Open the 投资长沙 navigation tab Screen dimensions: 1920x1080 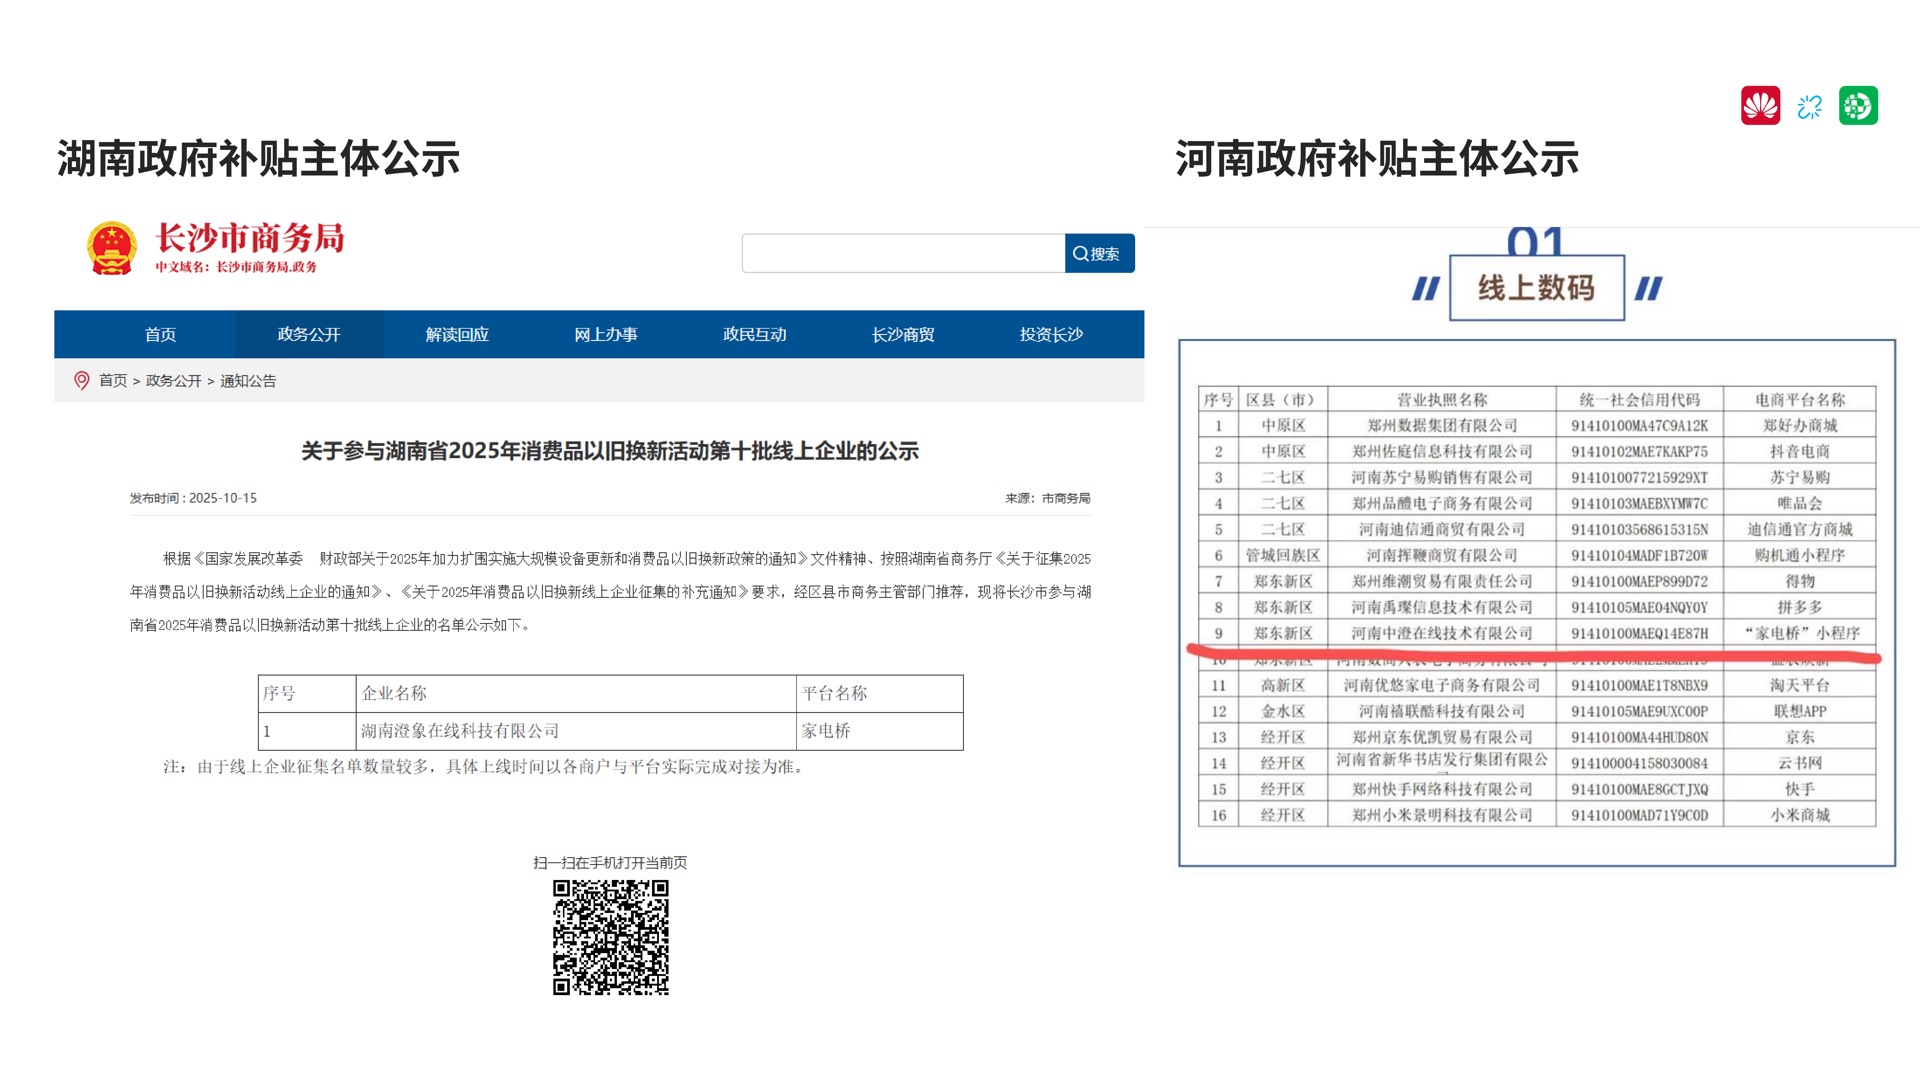coord(1051,334)
